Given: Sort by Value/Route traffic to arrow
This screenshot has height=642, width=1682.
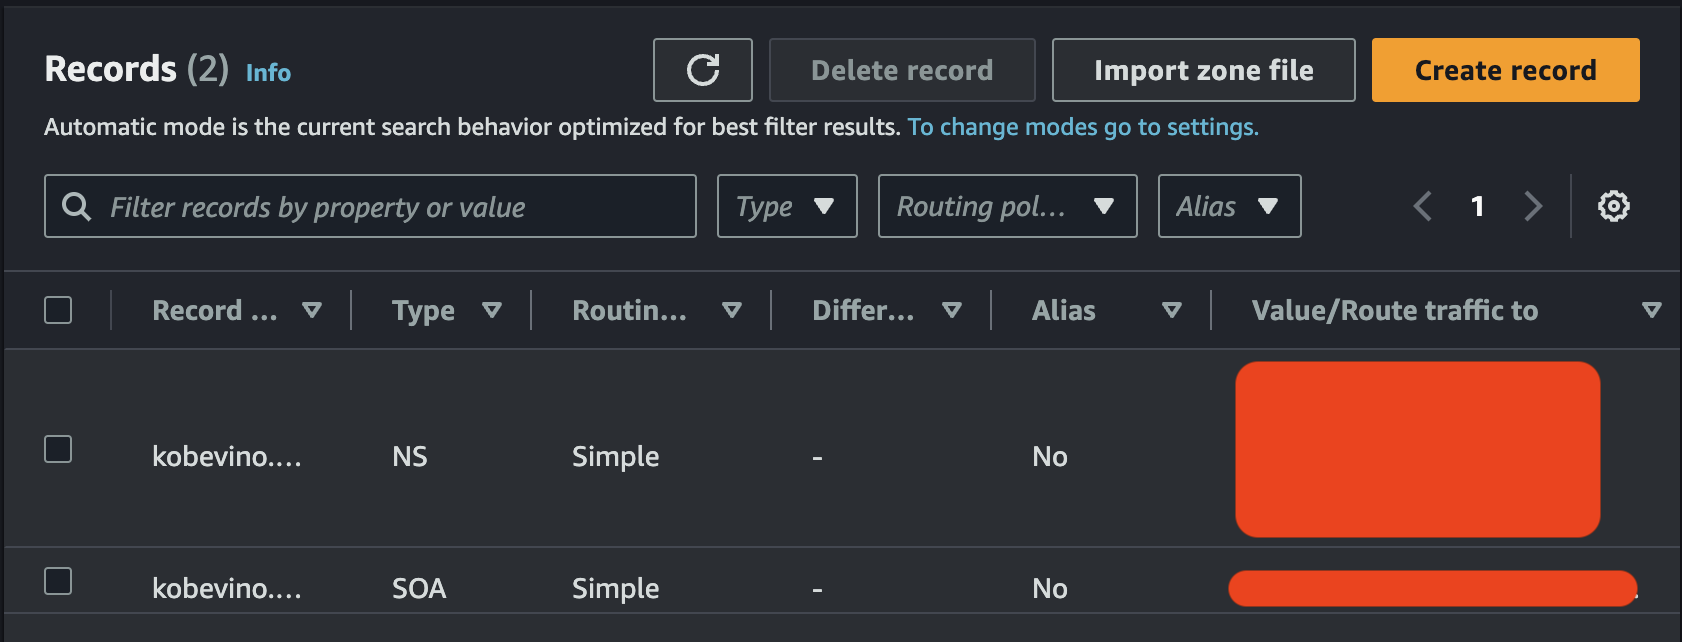Looking at the screenshot, I should [x=1651, y=310].
